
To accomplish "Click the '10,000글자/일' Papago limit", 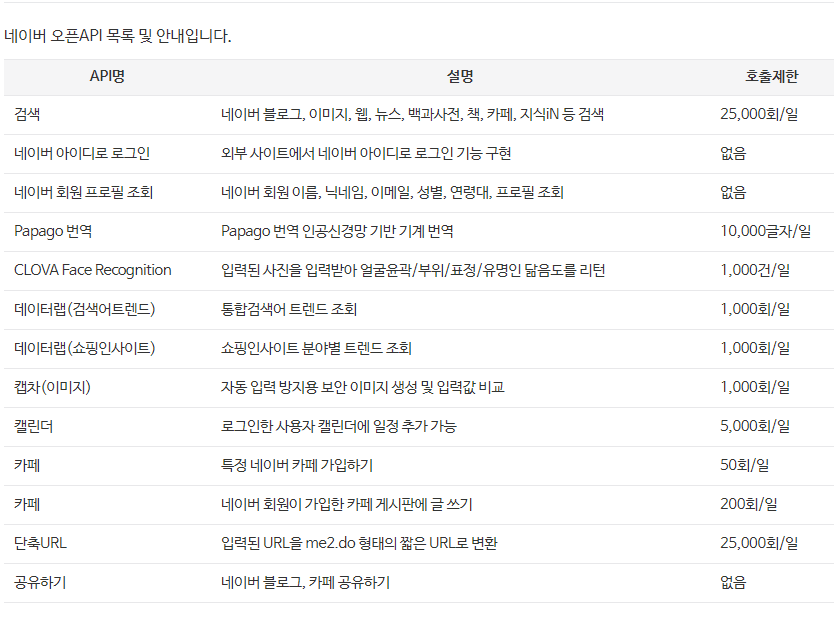I will [765, 232].
